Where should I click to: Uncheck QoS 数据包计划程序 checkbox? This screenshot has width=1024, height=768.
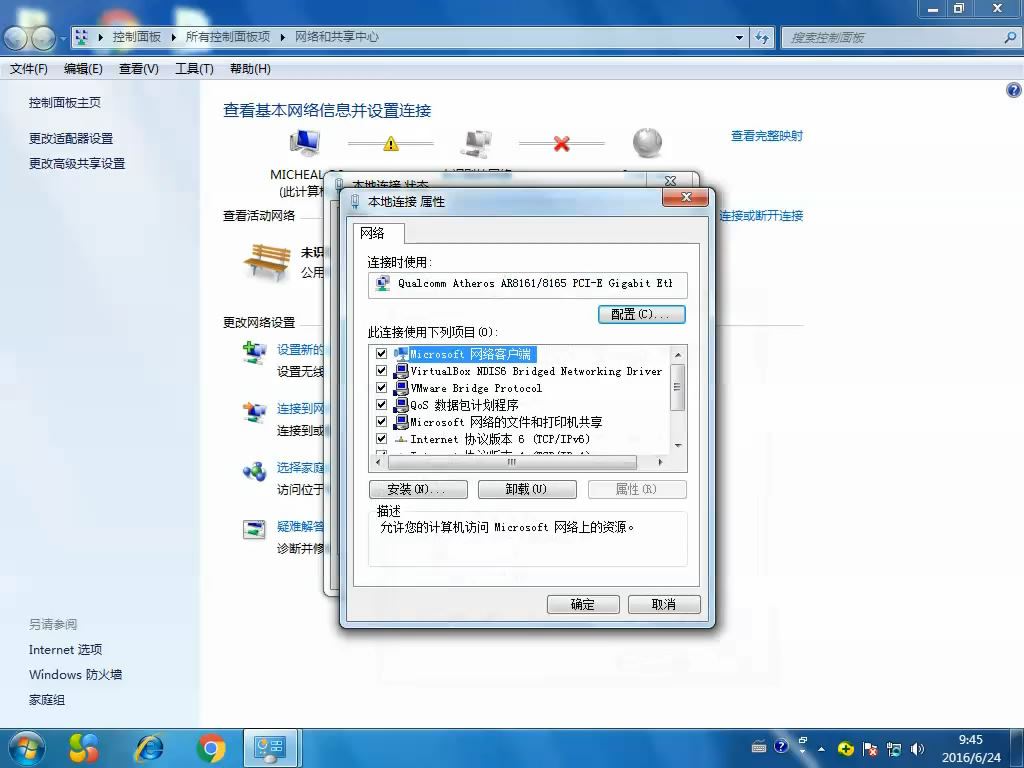[381, 404]
